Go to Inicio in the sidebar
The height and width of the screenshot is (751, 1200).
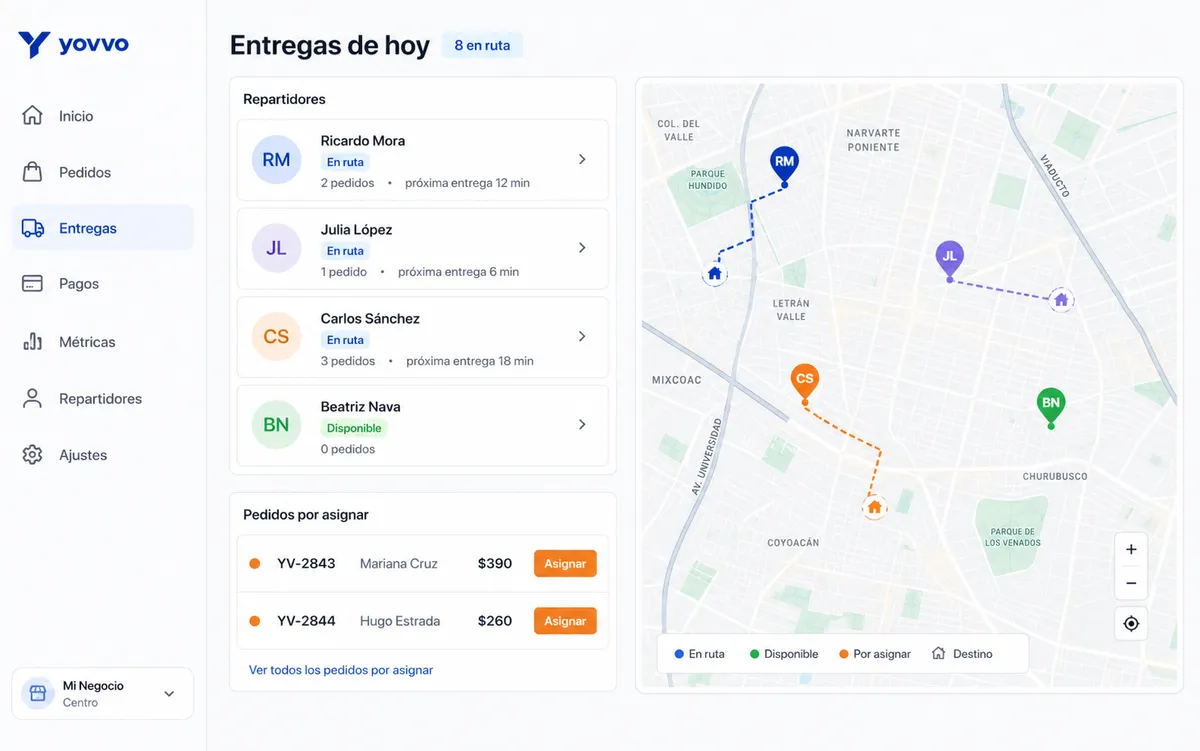102,116
